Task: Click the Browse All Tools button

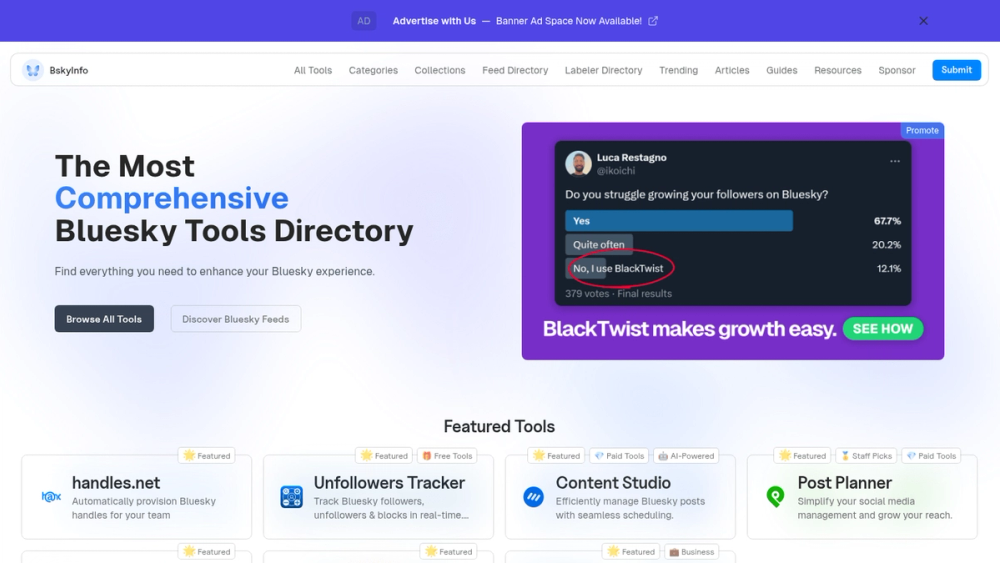Action: [104, 319]
